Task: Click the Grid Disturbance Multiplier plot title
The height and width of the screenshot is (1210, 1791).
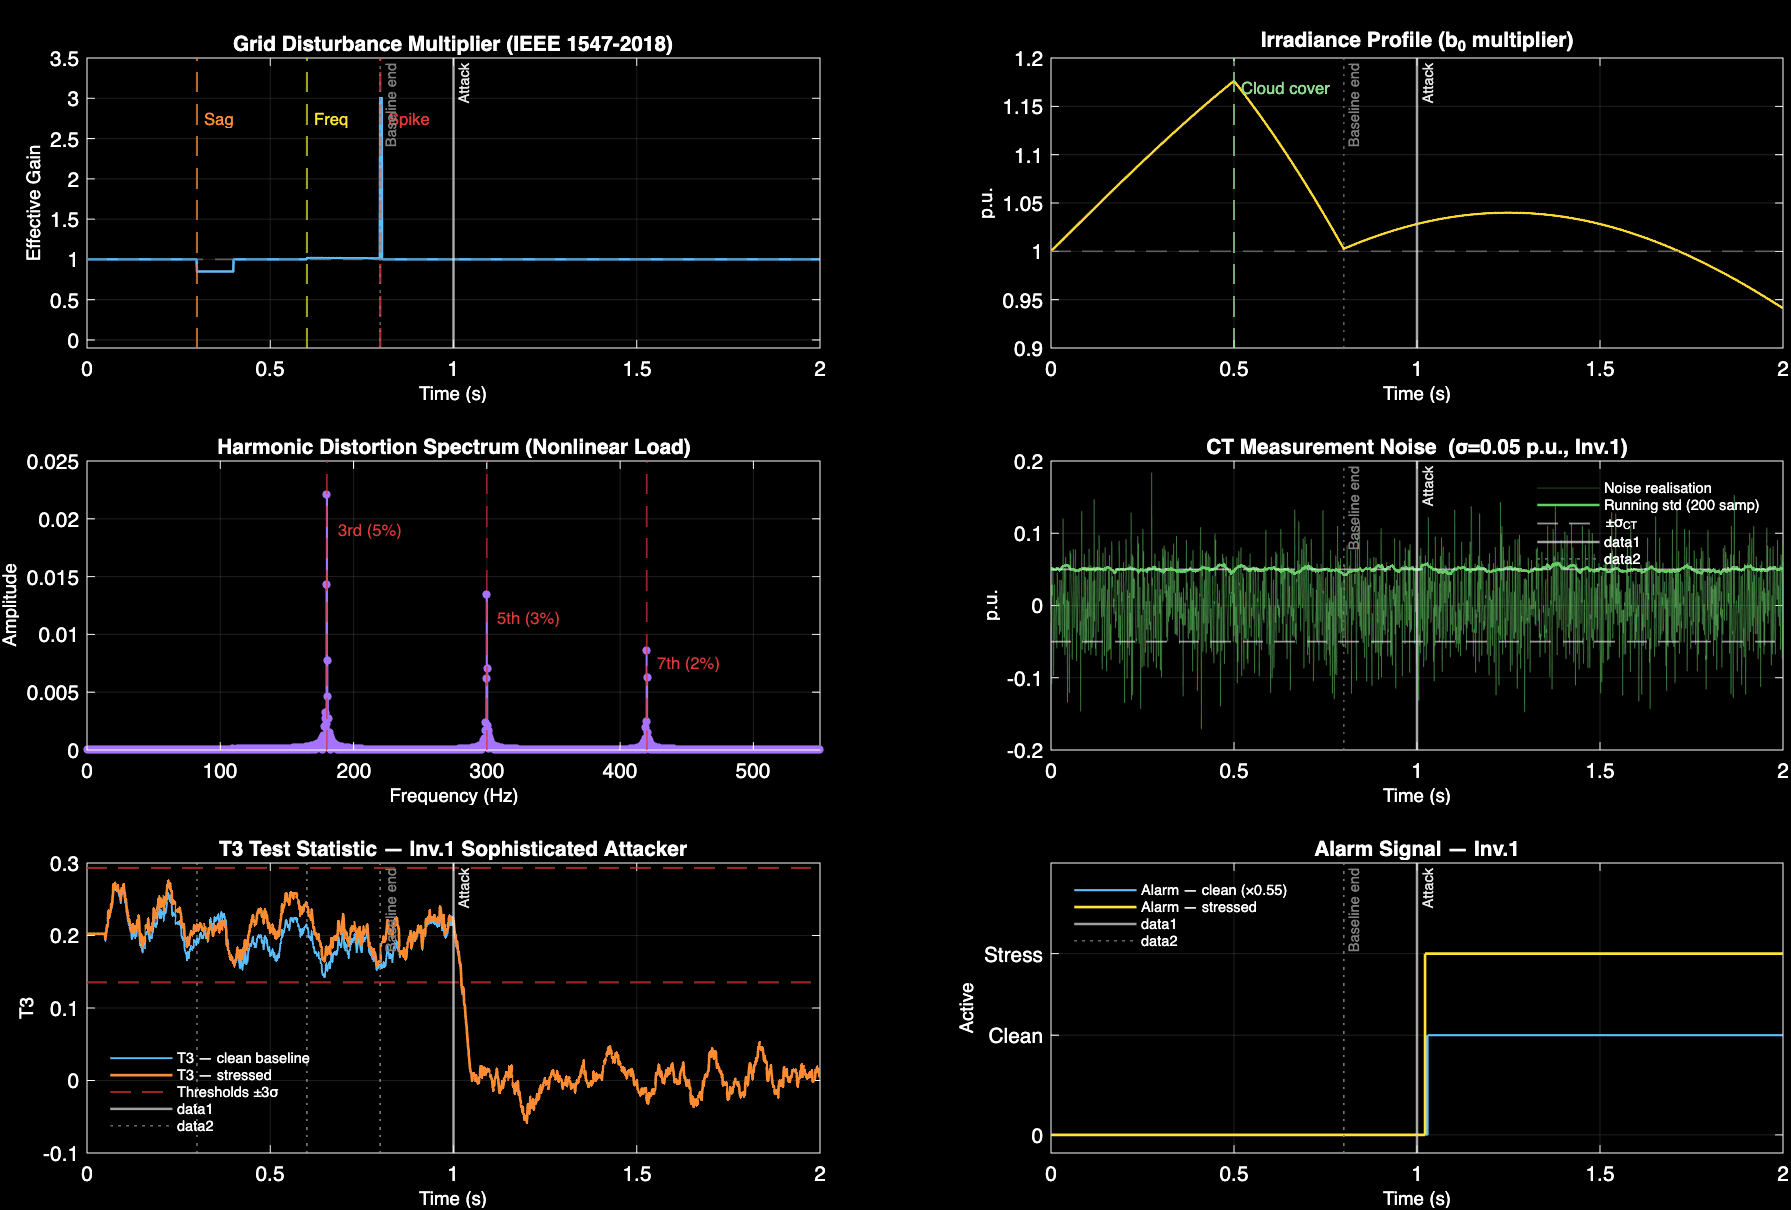Action: (452, 44)
